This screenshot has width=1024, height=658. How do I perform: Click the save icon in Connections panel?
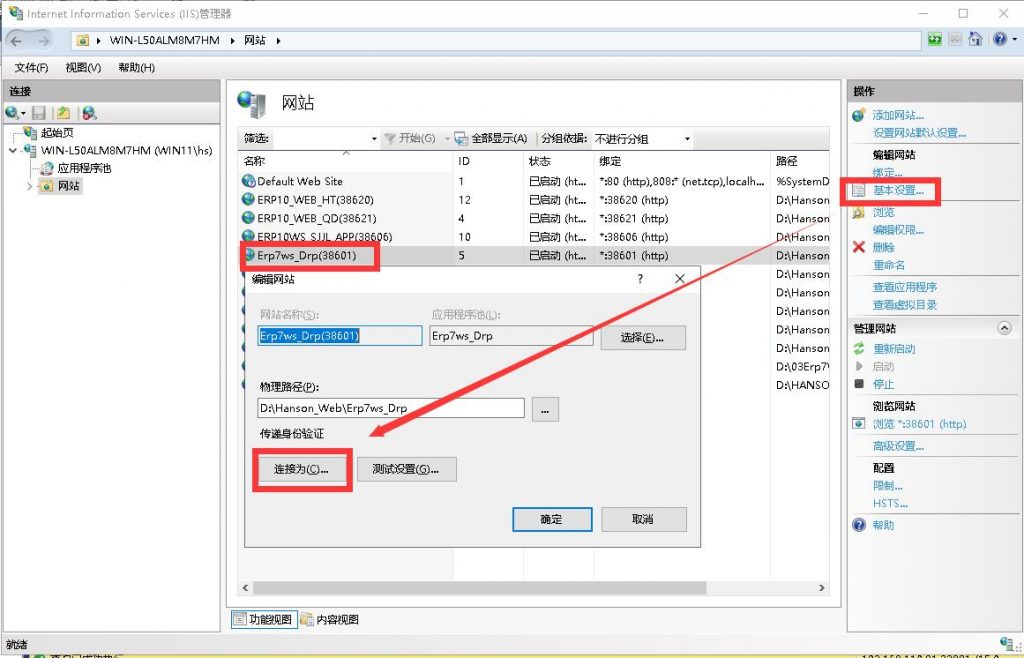(39, 113)
